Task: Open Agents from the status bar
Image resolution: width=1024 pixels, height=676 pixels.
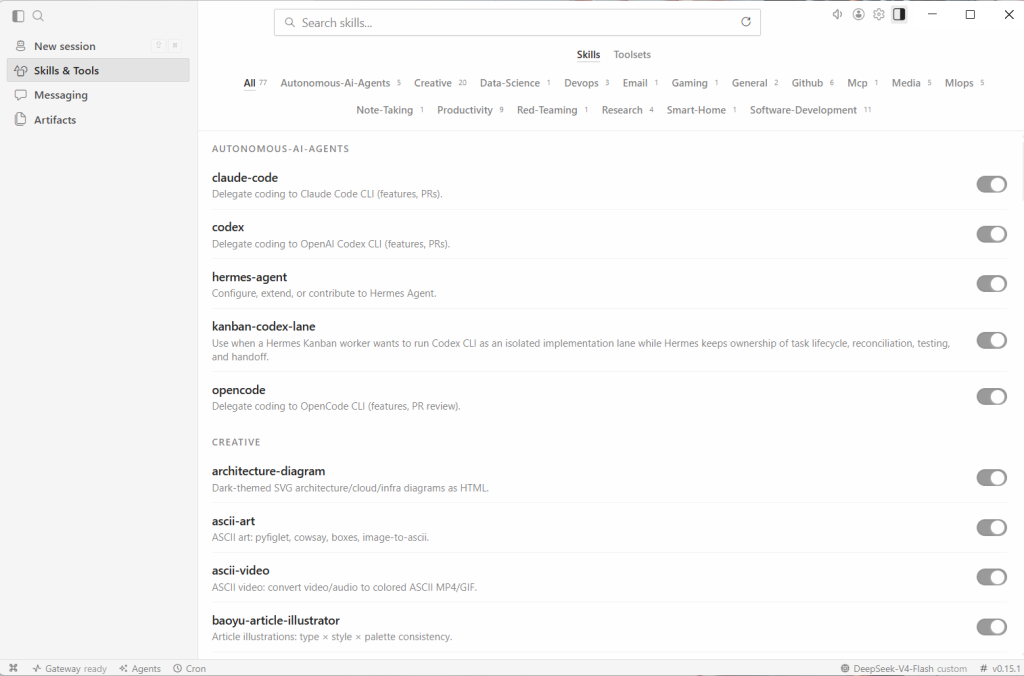Action: click(x=140, y=668)
